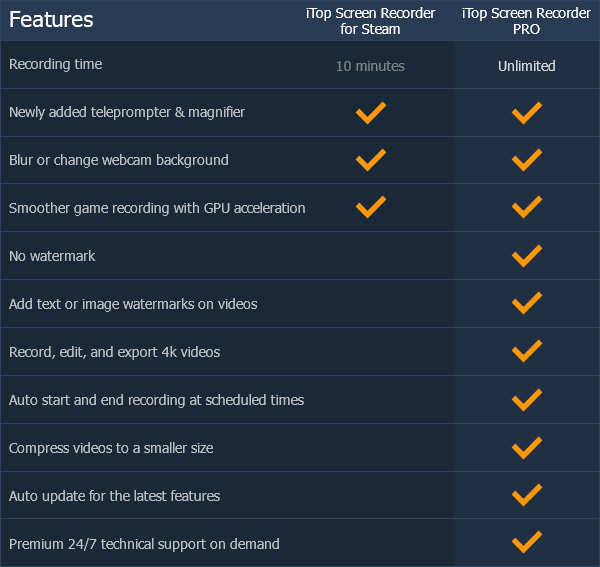Click the PRO checkmark for No watermark
This screenshot has width=600, height=567.
tap(527, 256)
